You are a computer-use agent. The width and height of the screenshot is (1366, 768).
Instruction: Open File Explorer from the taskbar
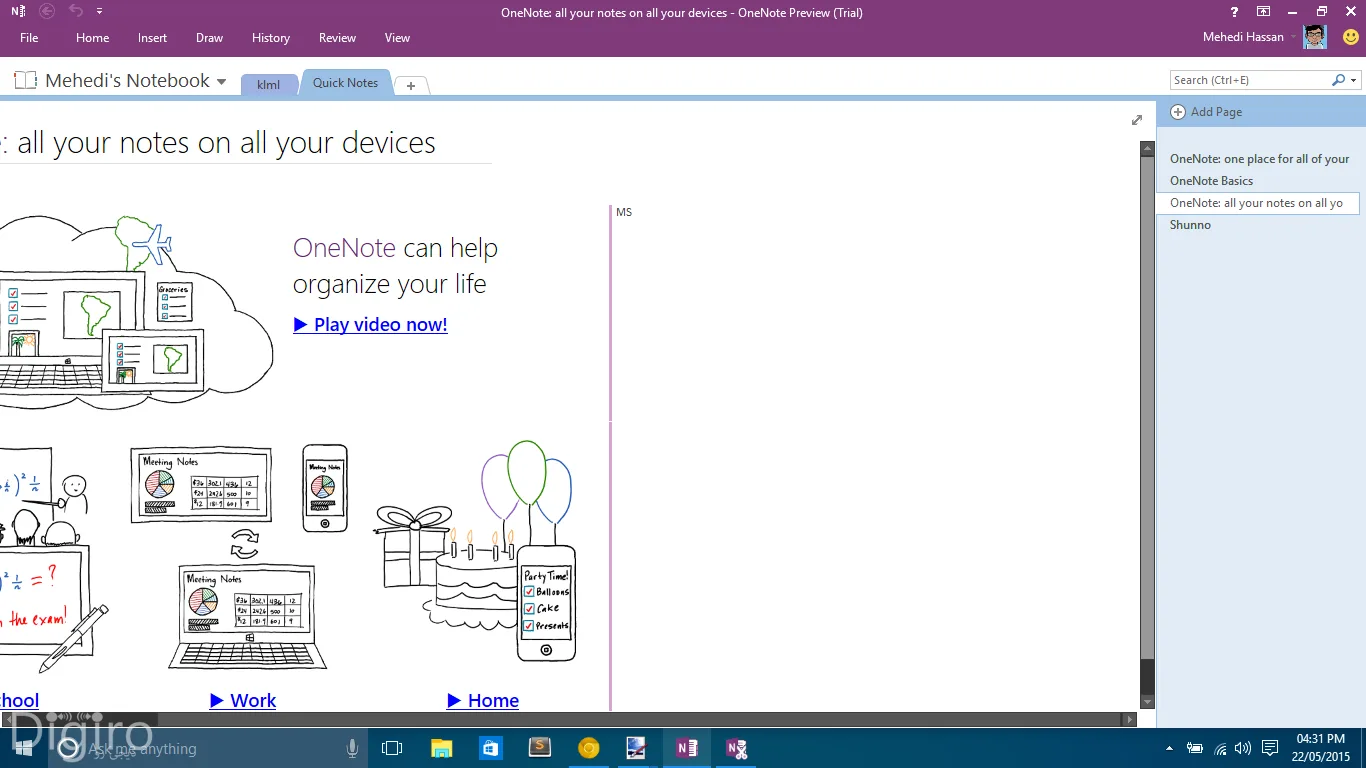(x=441, y=748)
